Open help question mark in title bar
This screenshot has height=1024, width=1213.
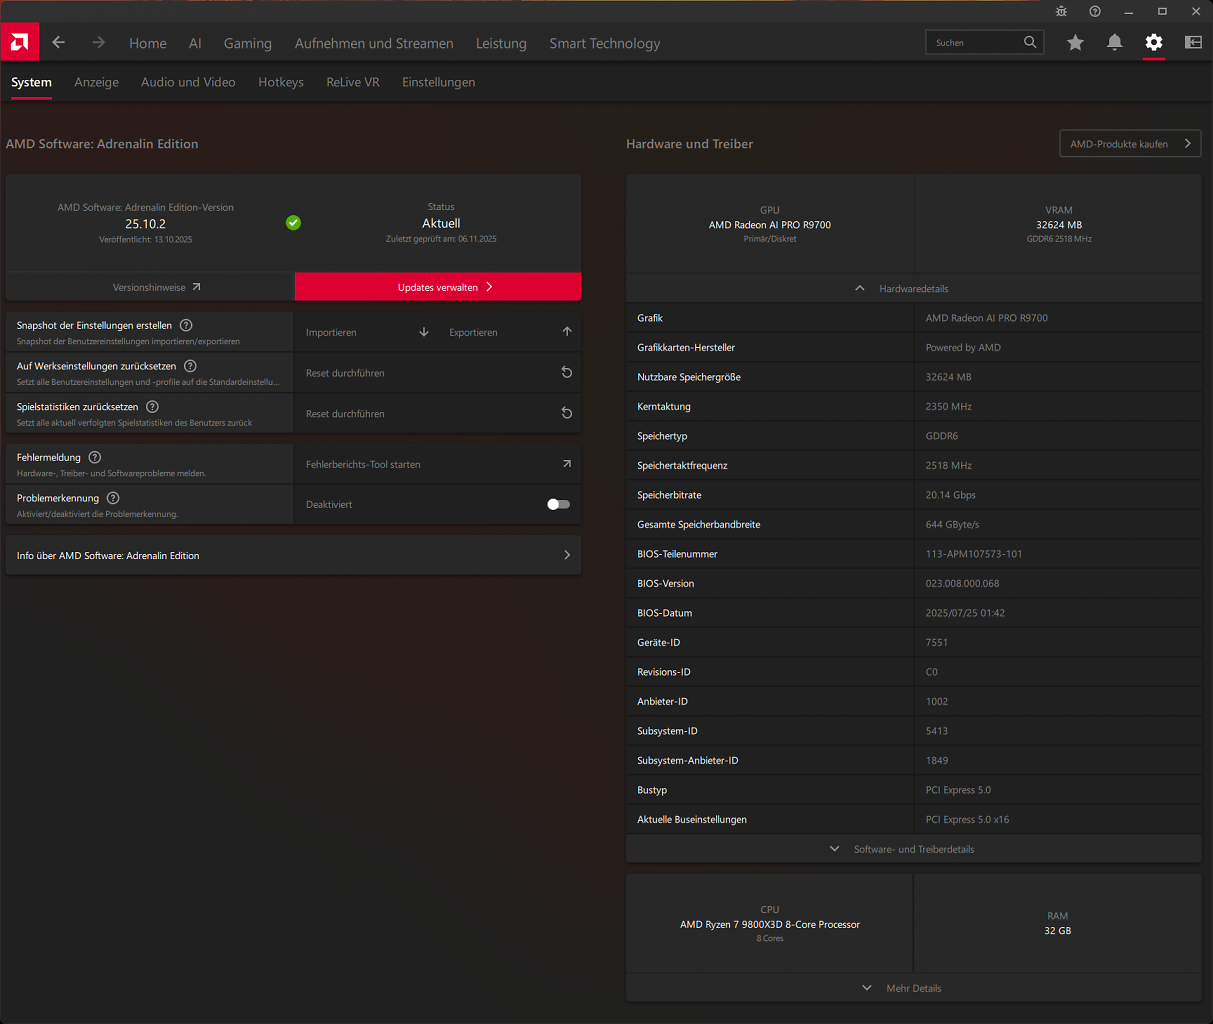click(1095, 11)
